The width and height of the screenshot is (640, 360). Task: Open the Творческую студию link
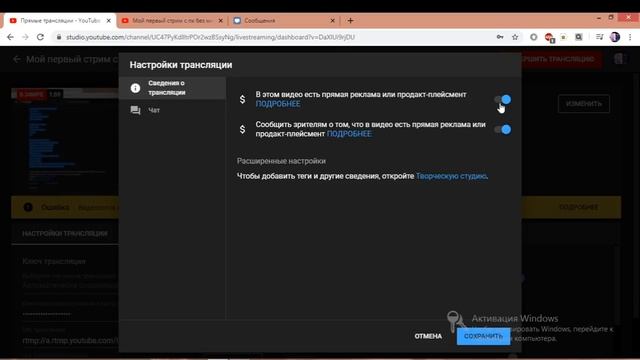(451, 176)
